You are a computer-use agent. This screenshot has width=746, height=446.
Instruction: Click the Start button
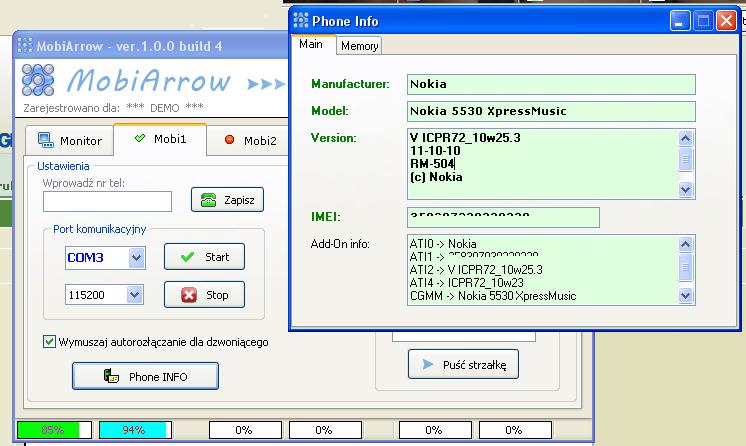205,257
